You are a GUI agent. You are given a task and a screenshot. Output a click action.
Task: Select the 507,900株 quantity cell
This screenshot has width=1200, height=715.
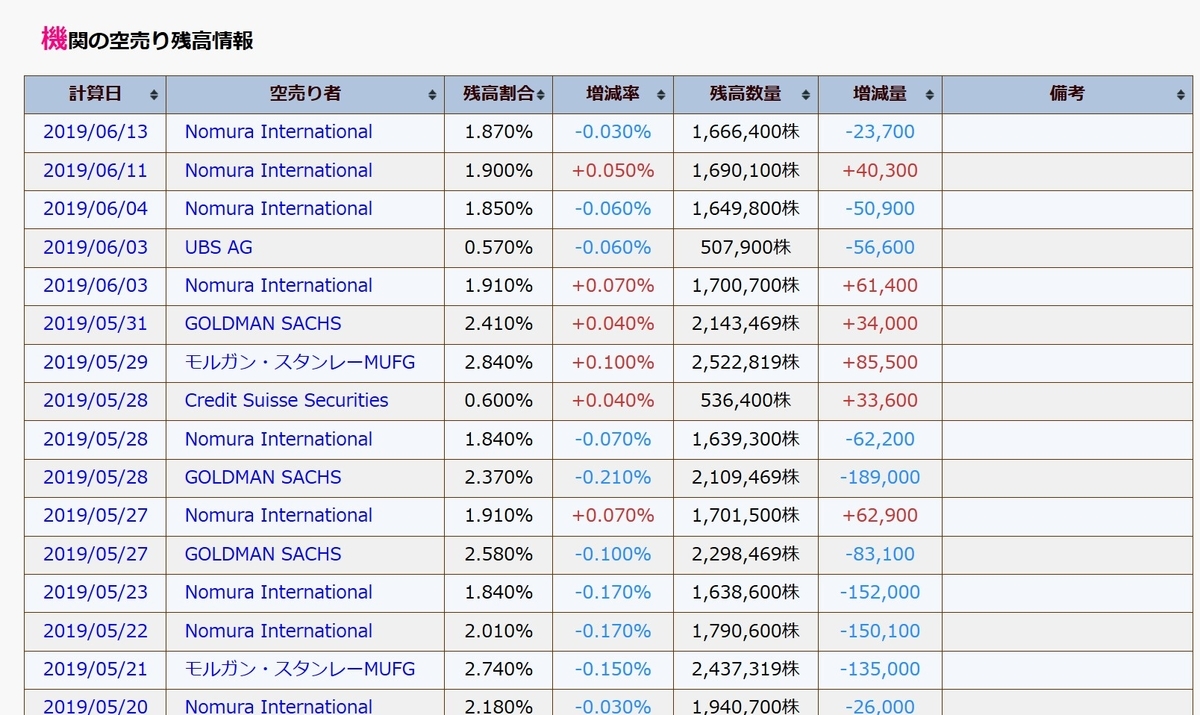click(746, 247)
